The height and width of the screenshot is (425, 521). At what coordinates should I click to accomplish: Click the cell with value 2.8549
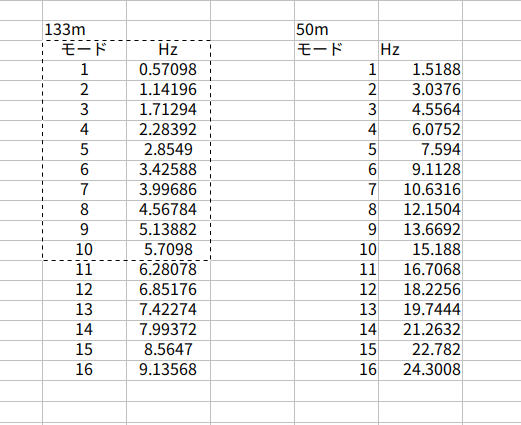coord(169,150)
